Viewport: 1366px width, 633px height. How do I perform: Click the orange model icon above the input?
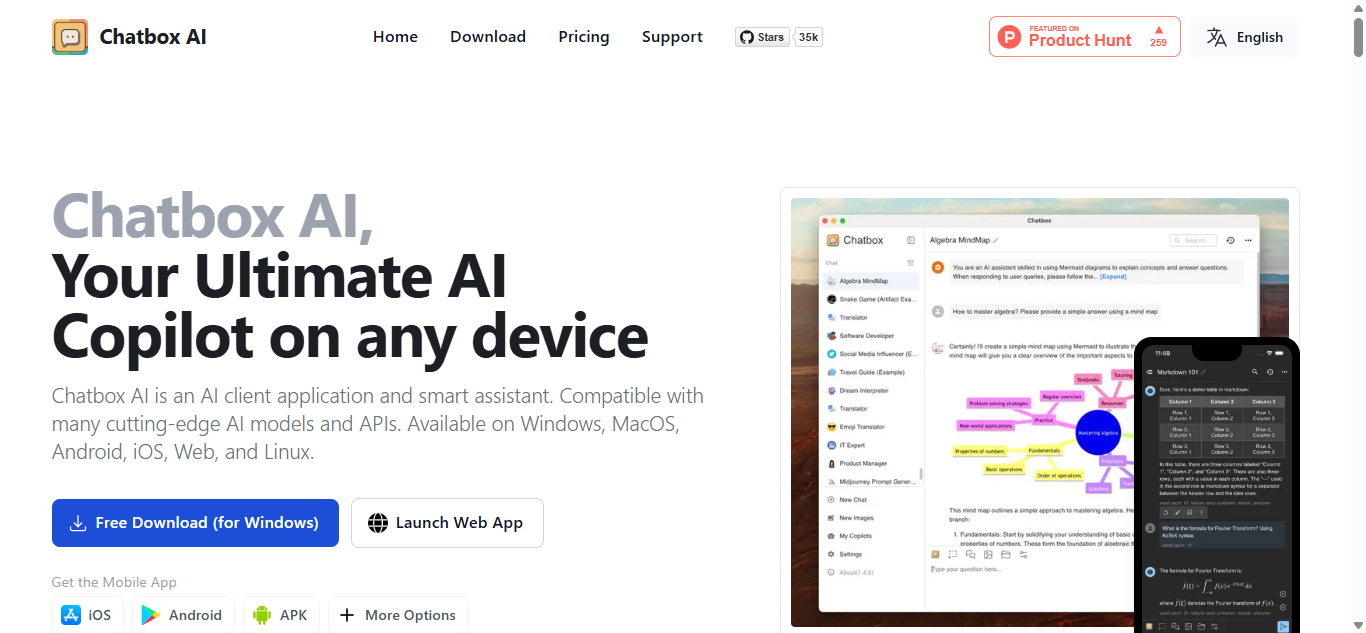(936, 554)
